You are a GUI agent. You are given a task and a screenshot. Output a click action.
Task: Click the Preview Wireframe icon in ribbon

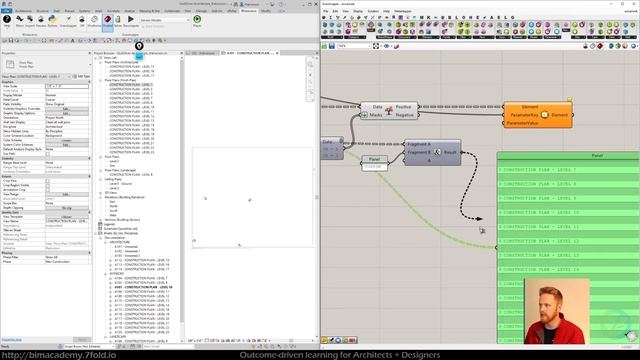(94, 19)
